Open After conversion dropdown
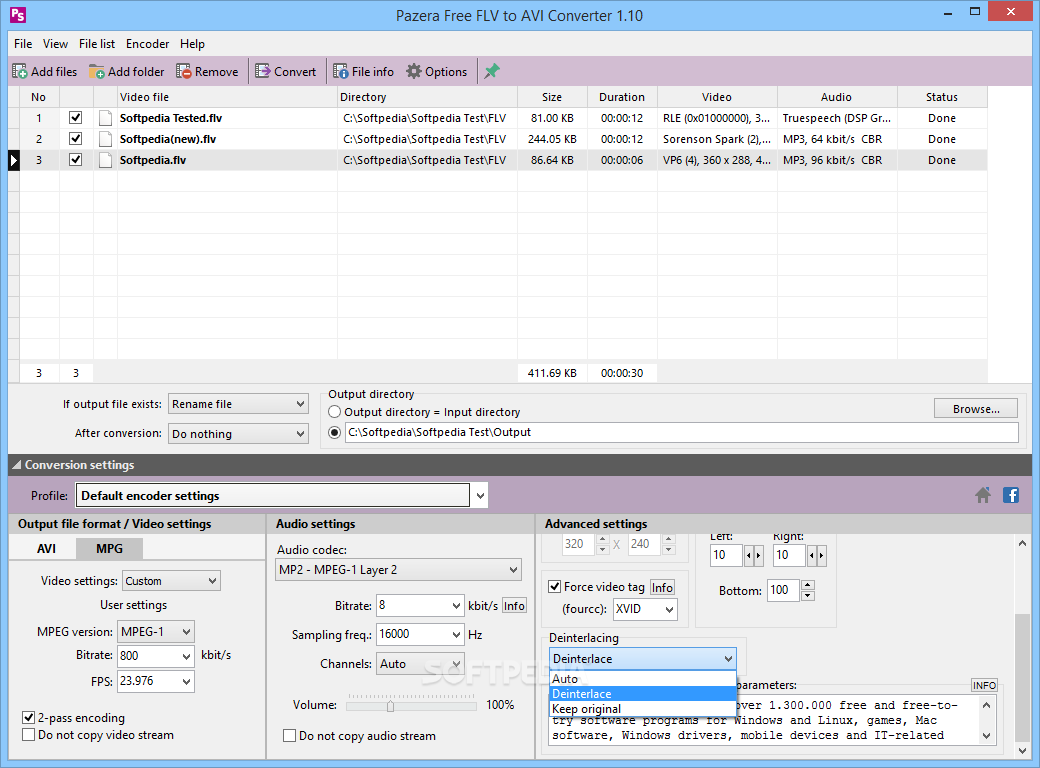 (238, 434)
